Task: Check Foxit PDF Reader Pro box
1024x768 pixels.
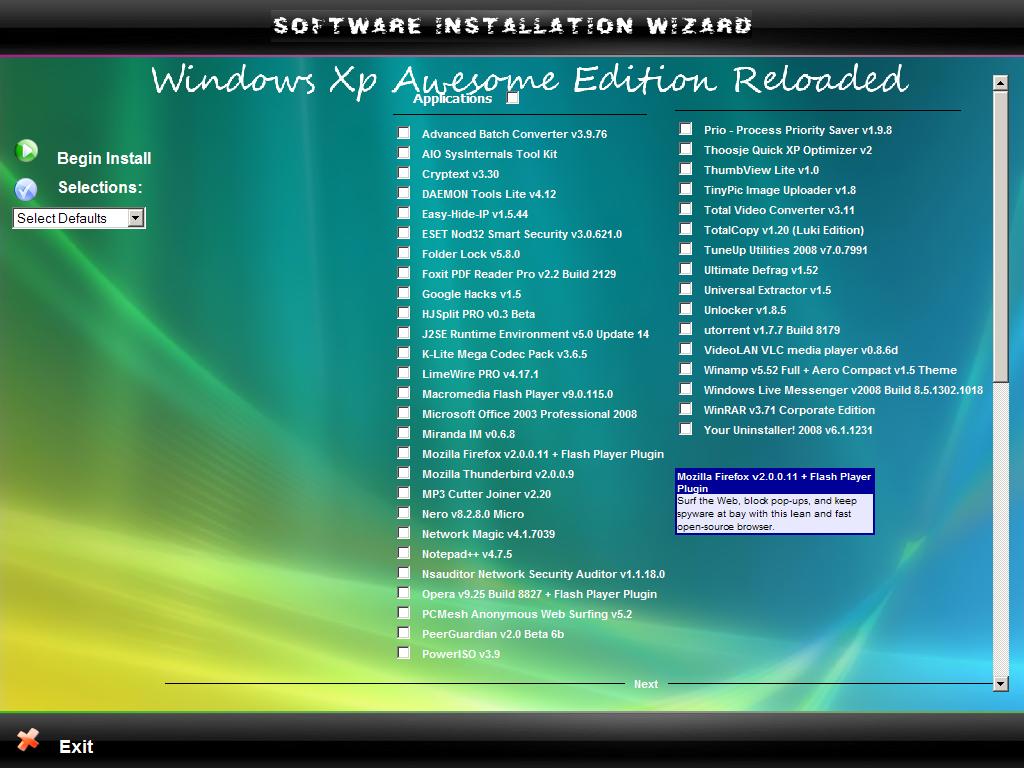Action: 404,273
